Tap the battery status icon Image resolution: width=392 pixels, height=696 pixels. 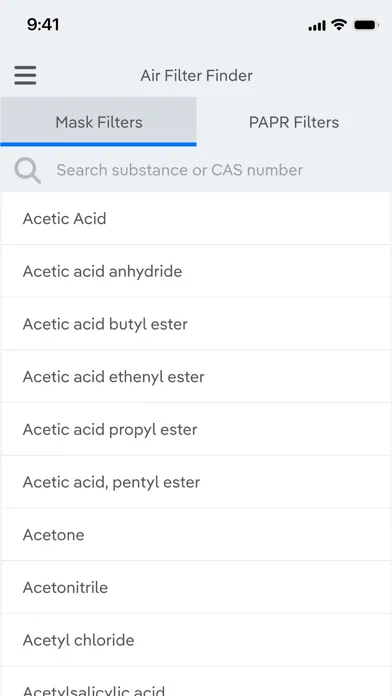[366, 25]
